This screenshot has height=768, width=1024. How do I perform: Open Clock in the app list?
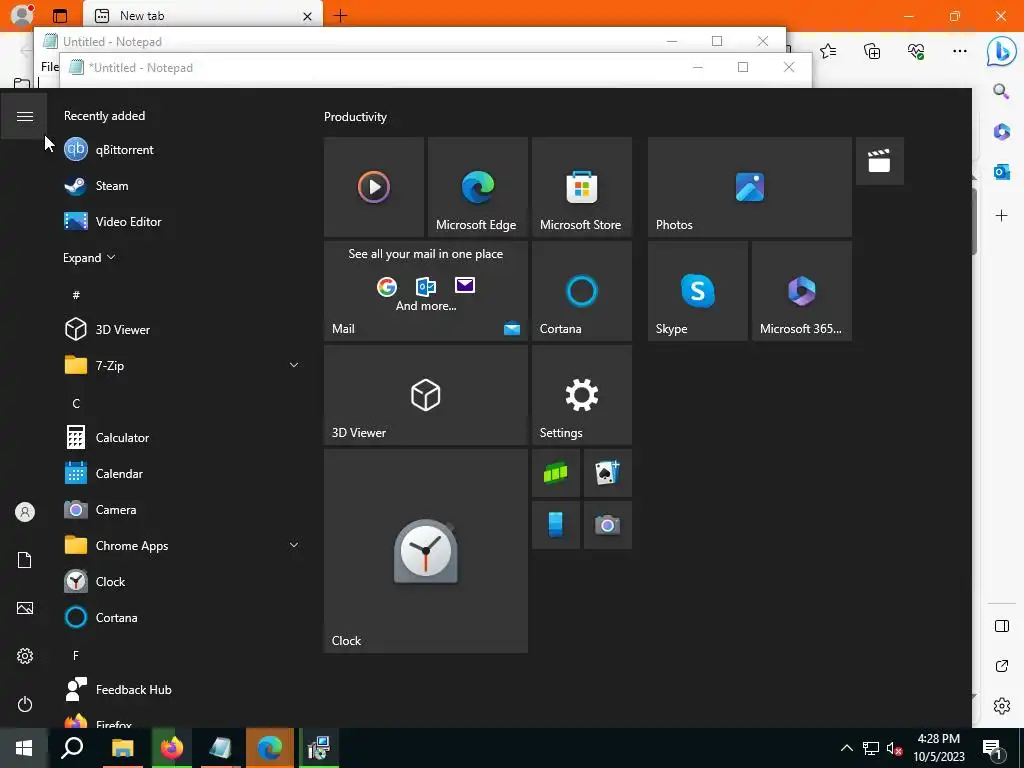point(182,581)
